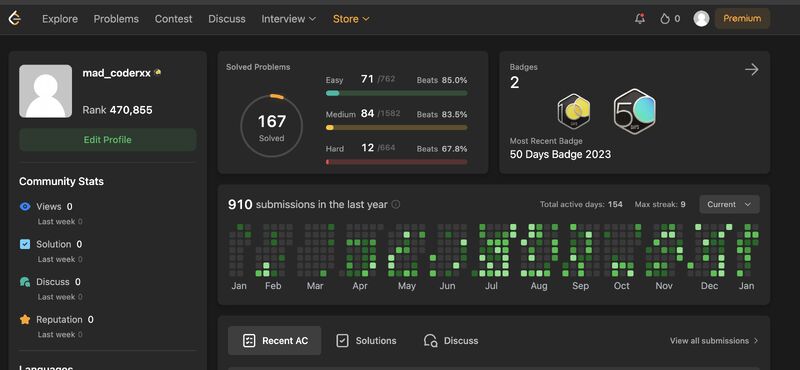Click the Solution checkbox icon
The height and width of the screenshot is (370, 800).
pyautogui.click(x=25, y=244)
